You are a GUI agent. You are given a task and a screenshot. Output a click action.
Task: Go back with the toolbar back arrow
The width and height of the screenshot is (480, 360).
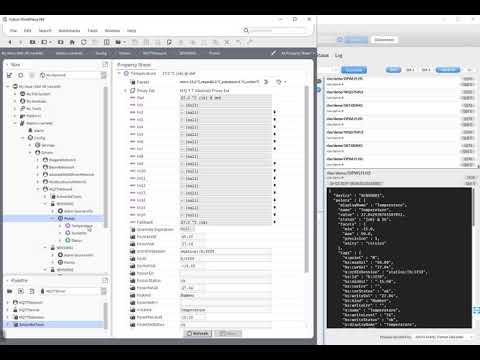pyautogui.click(x=10, y=42)
